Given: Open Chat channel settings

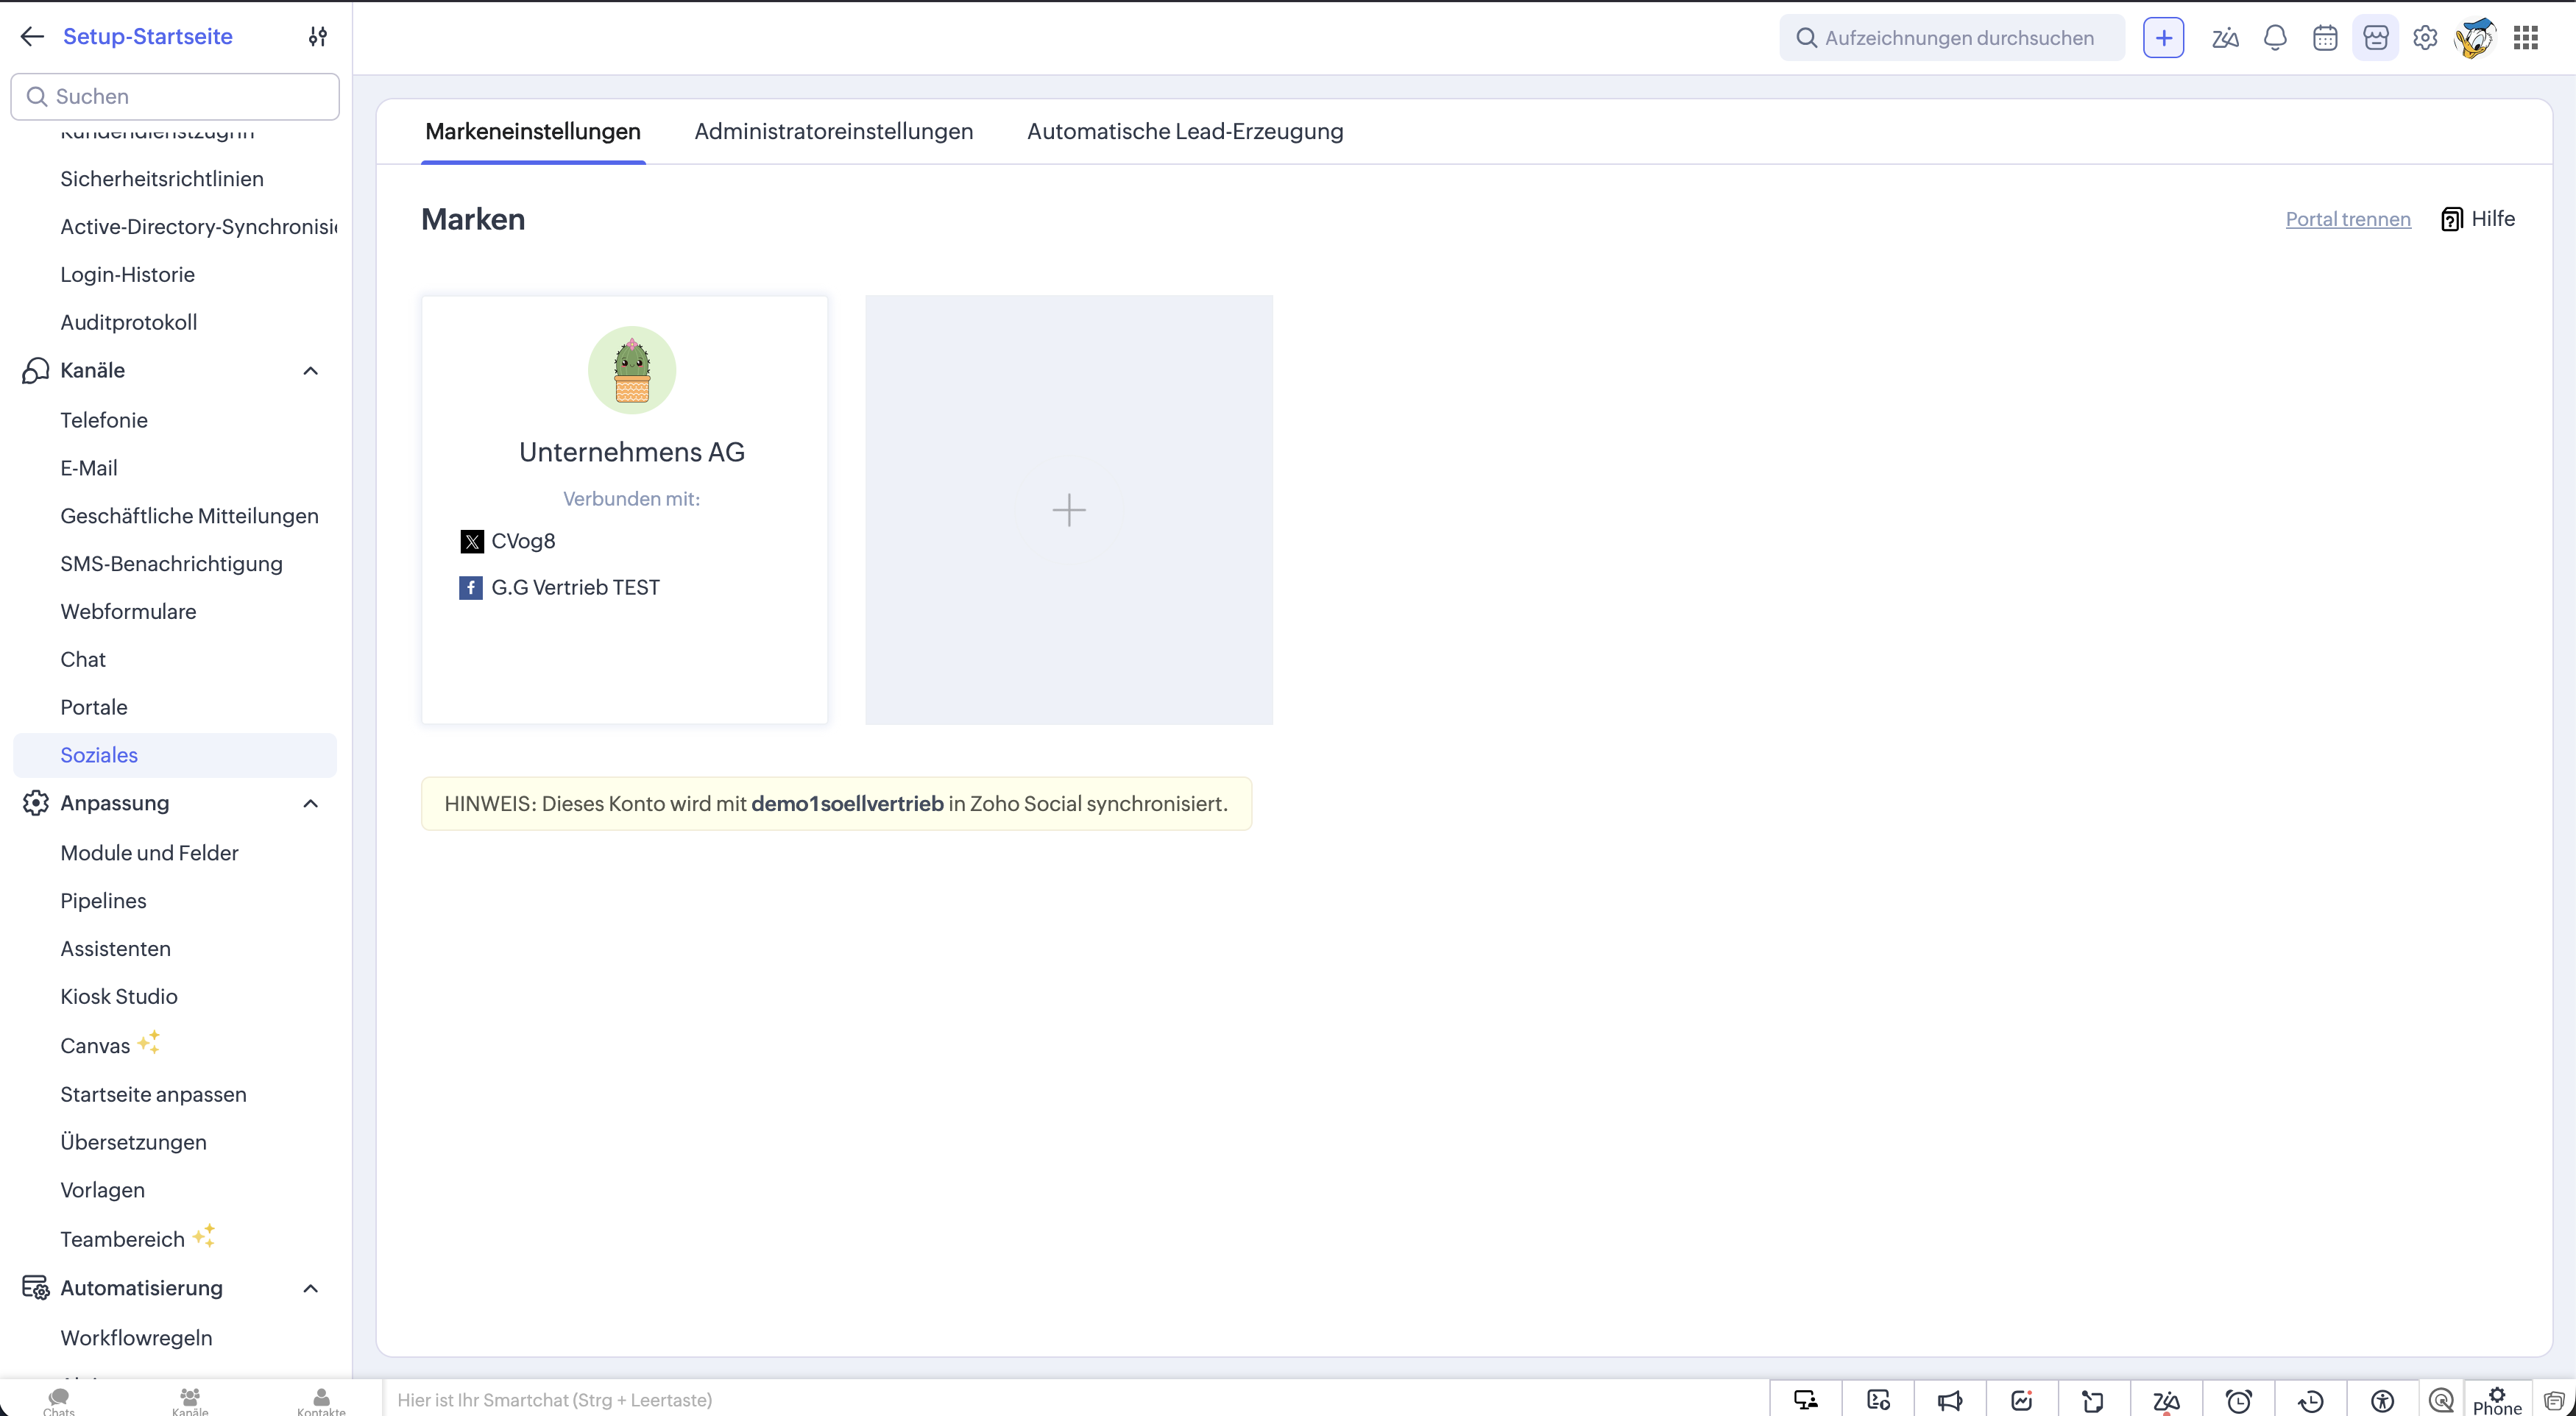Looking at the screenshot, I should point(83,660).
